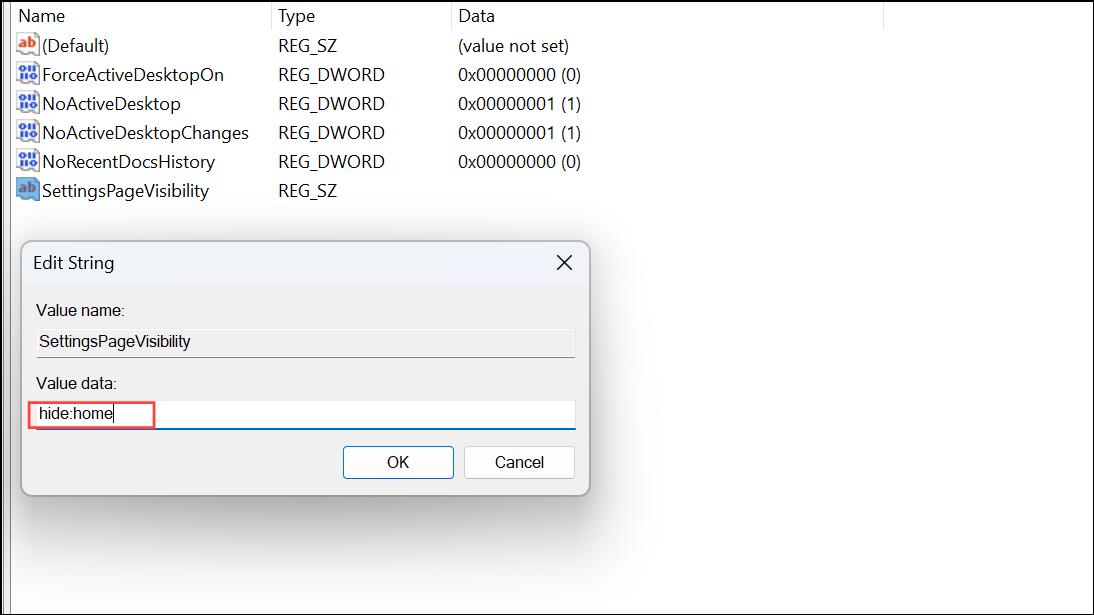The width and height of the screenshot is (1094, 615).
Task: Cancel the Edit String dialog
Action: pos(519,462)
